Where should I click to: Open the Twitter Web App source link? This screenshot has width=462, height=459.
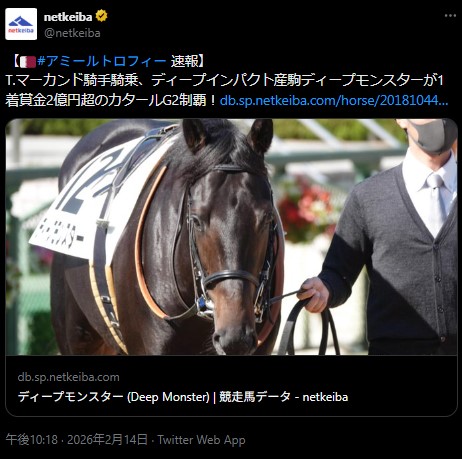[x=201, y=440]
